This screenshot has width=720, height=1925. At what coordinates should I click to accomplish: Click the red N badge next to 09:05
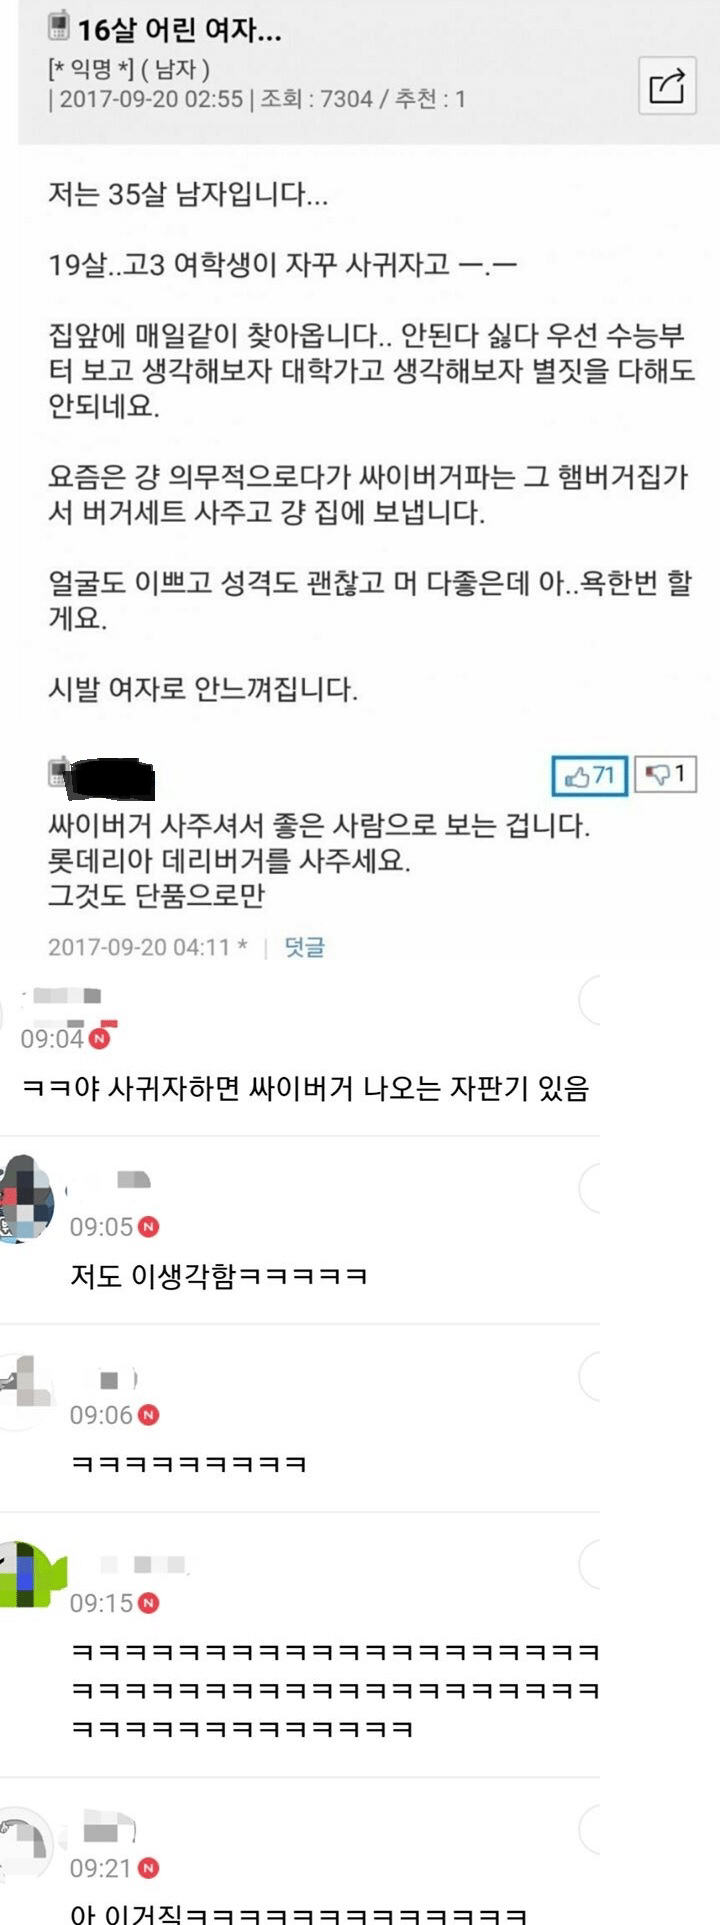coord(149,1226)
